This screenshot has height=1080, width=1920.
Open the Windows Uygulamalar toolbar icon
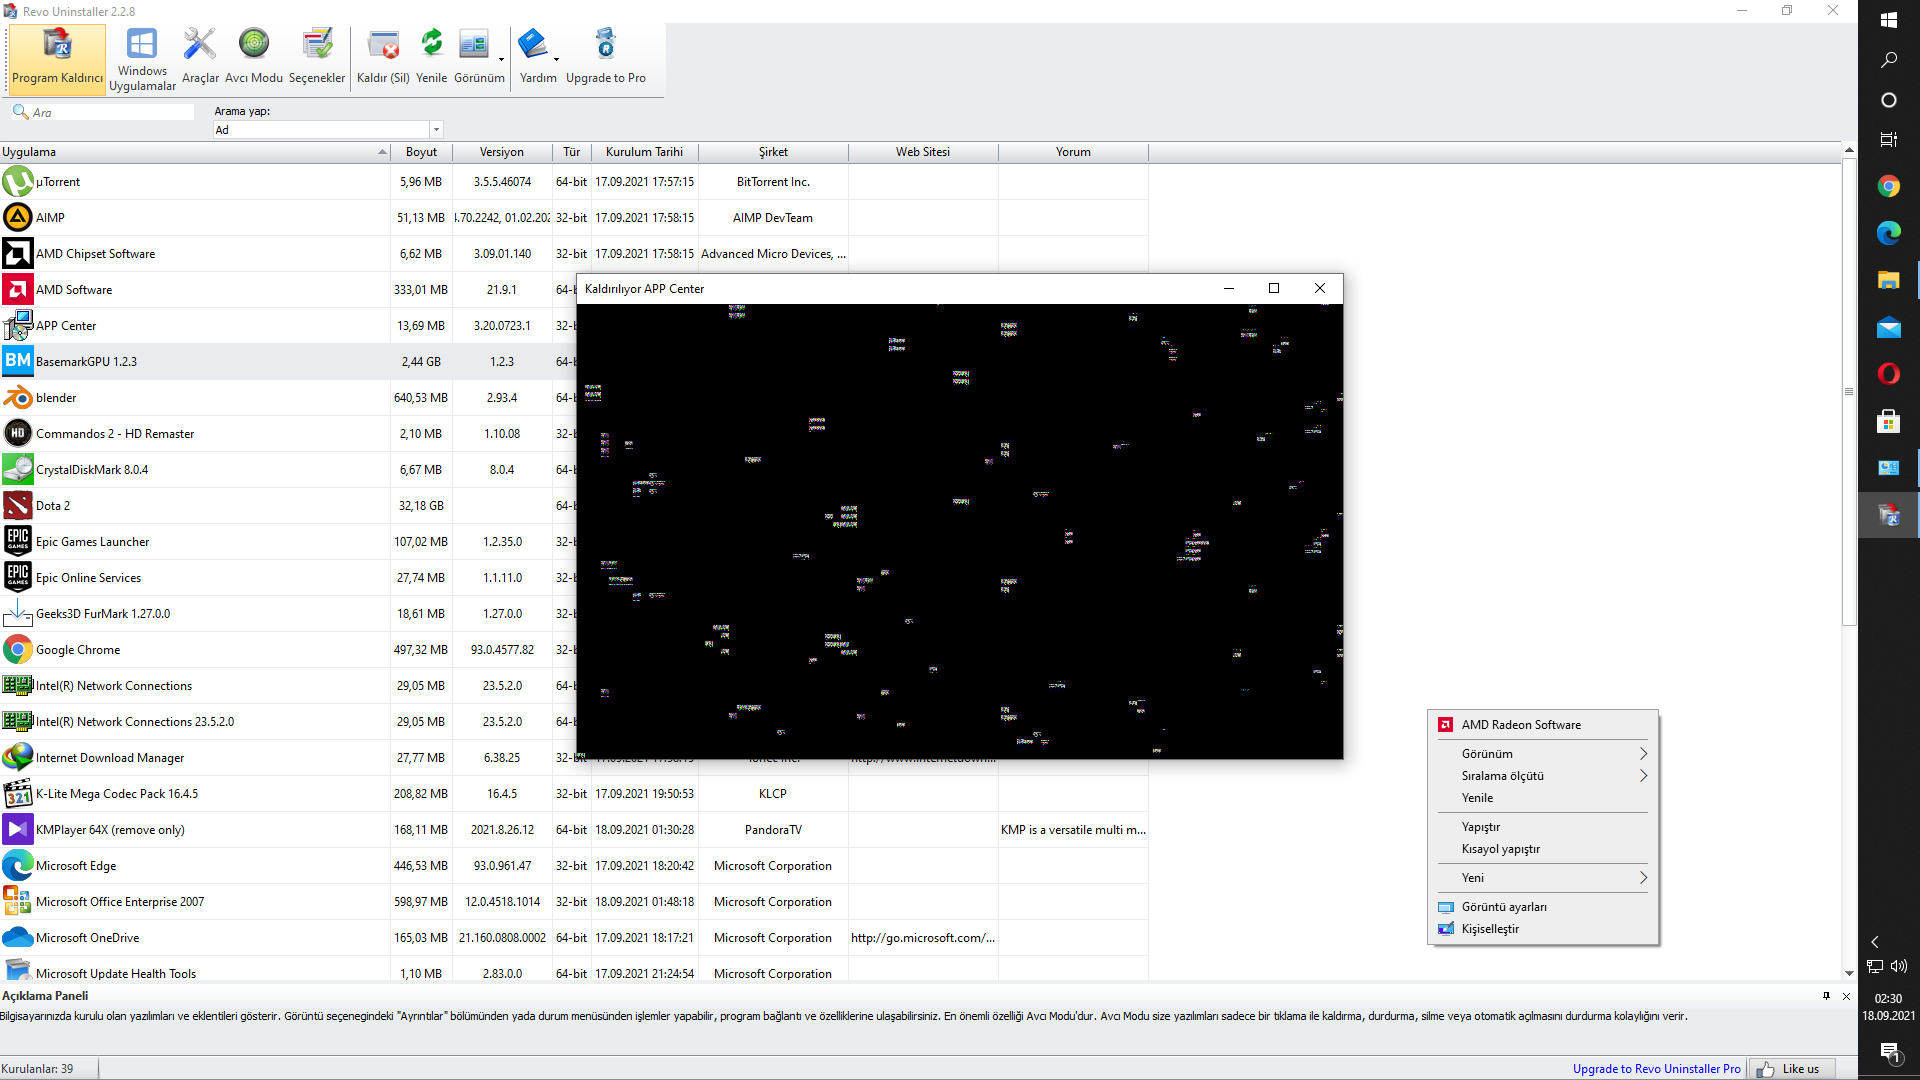click(x=142, y=59)
